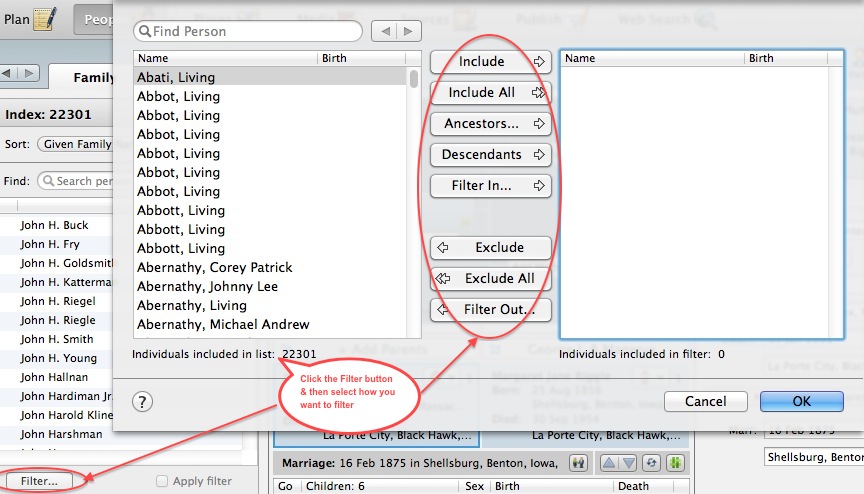Select Abernathy, Corey Patrick
Screen dimensions: 864x494
click(x=270, y=268)
